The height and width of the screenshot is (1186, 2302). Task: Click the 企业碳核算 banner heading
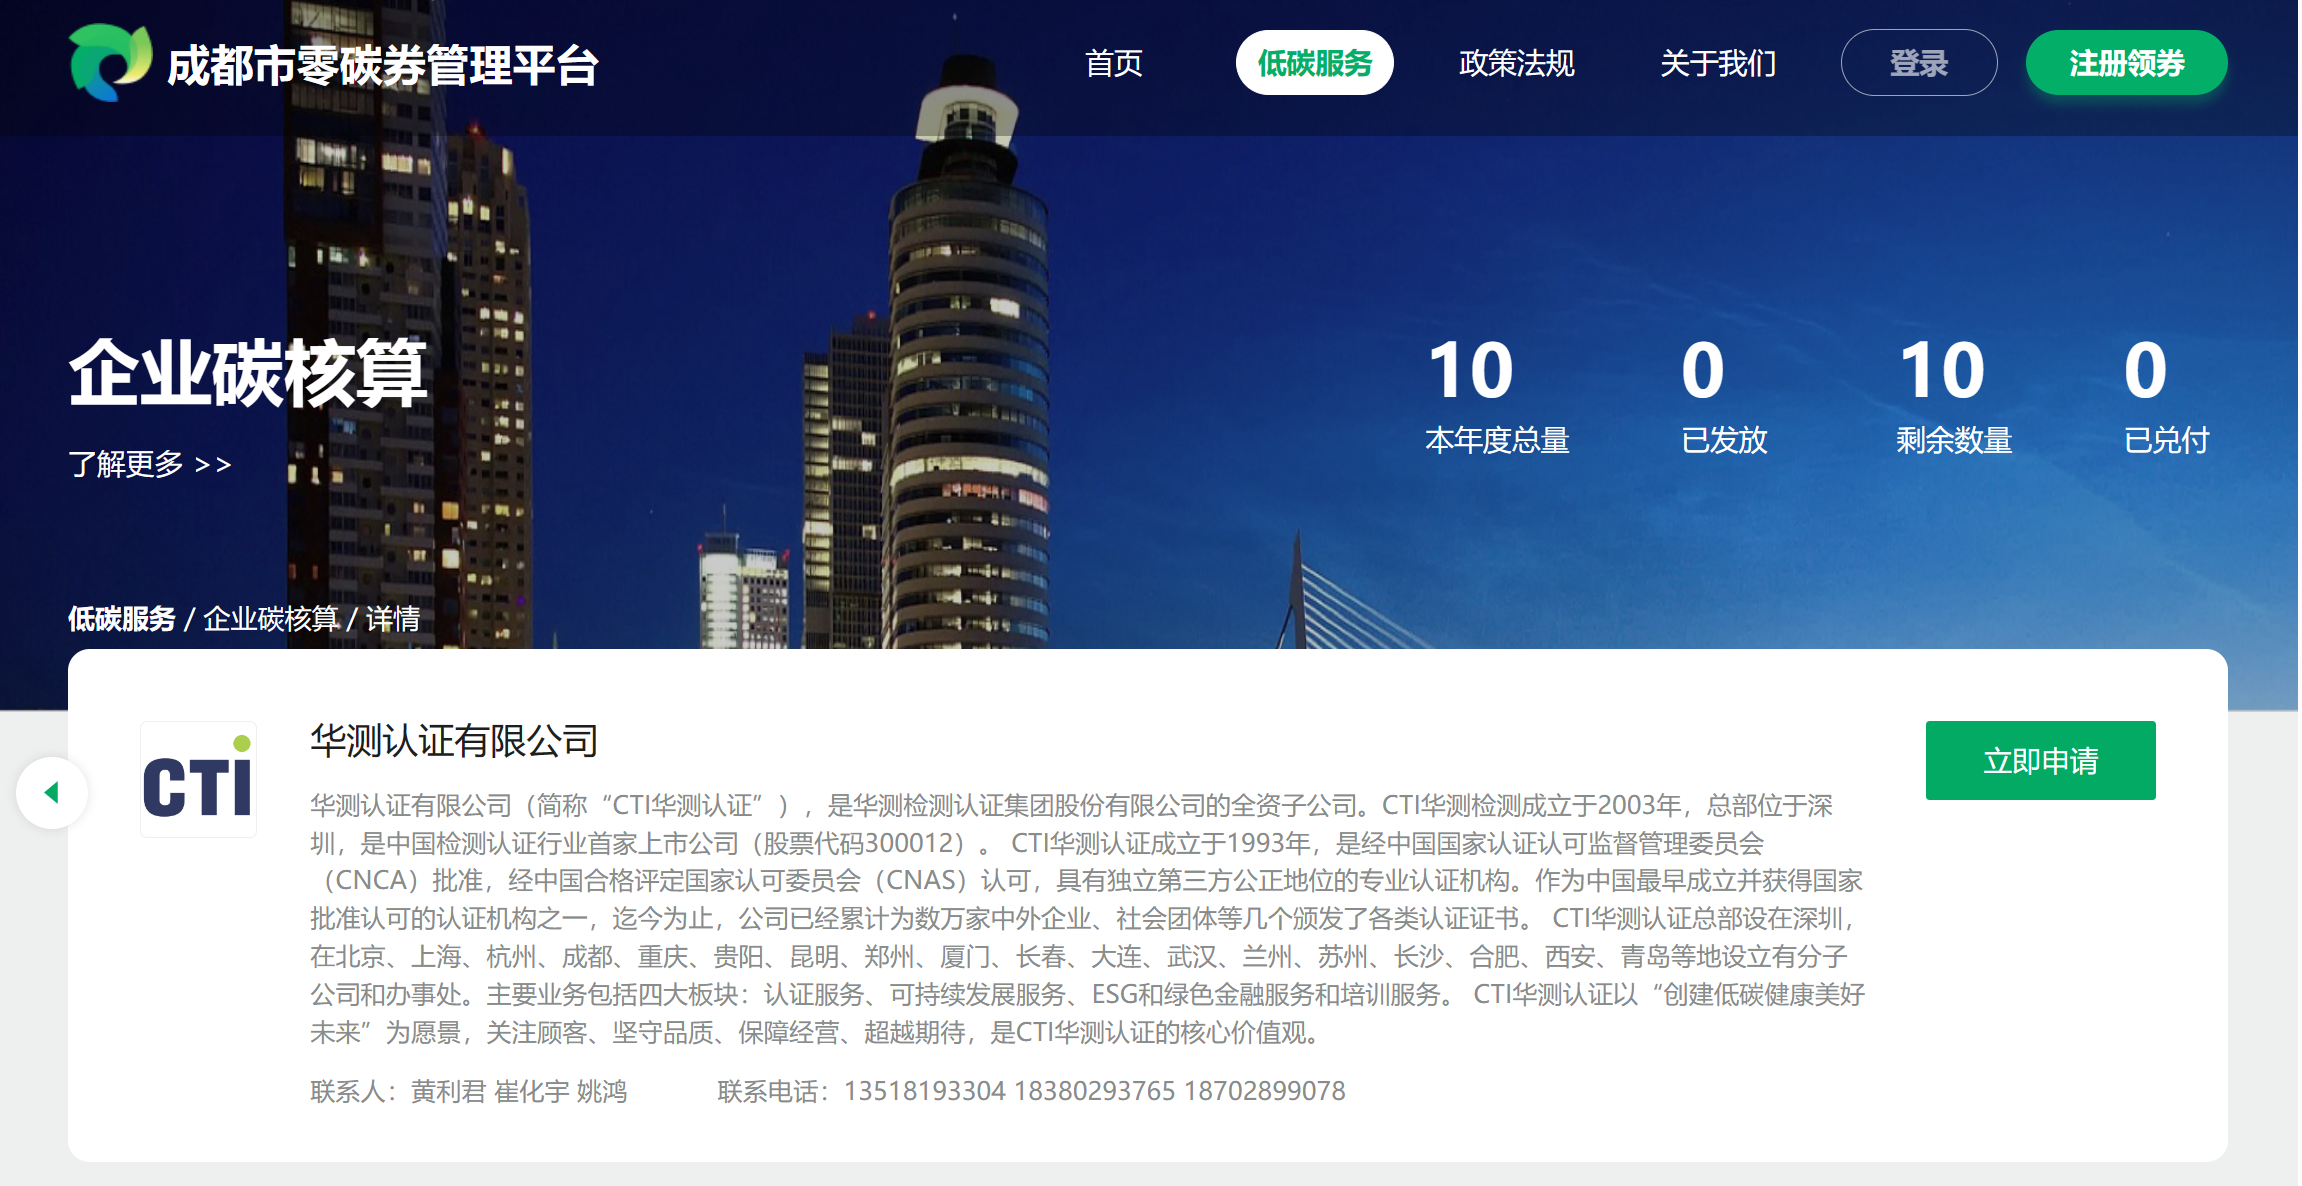[x=248, y=373]
